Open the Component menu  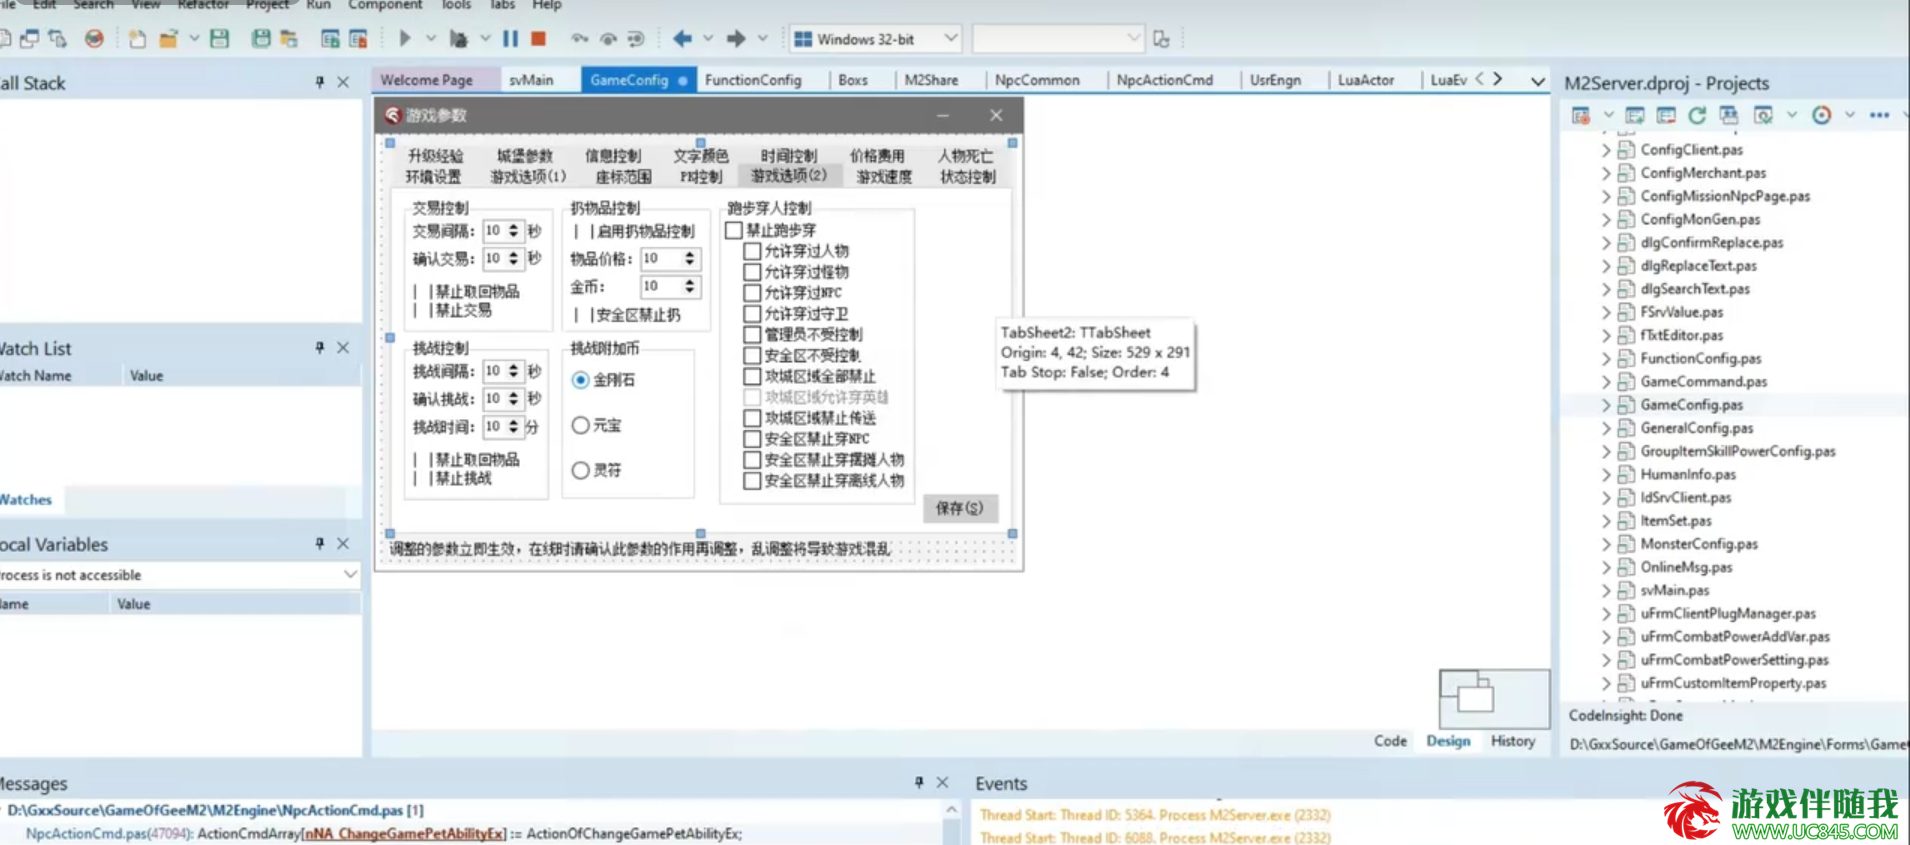point(385,5)
